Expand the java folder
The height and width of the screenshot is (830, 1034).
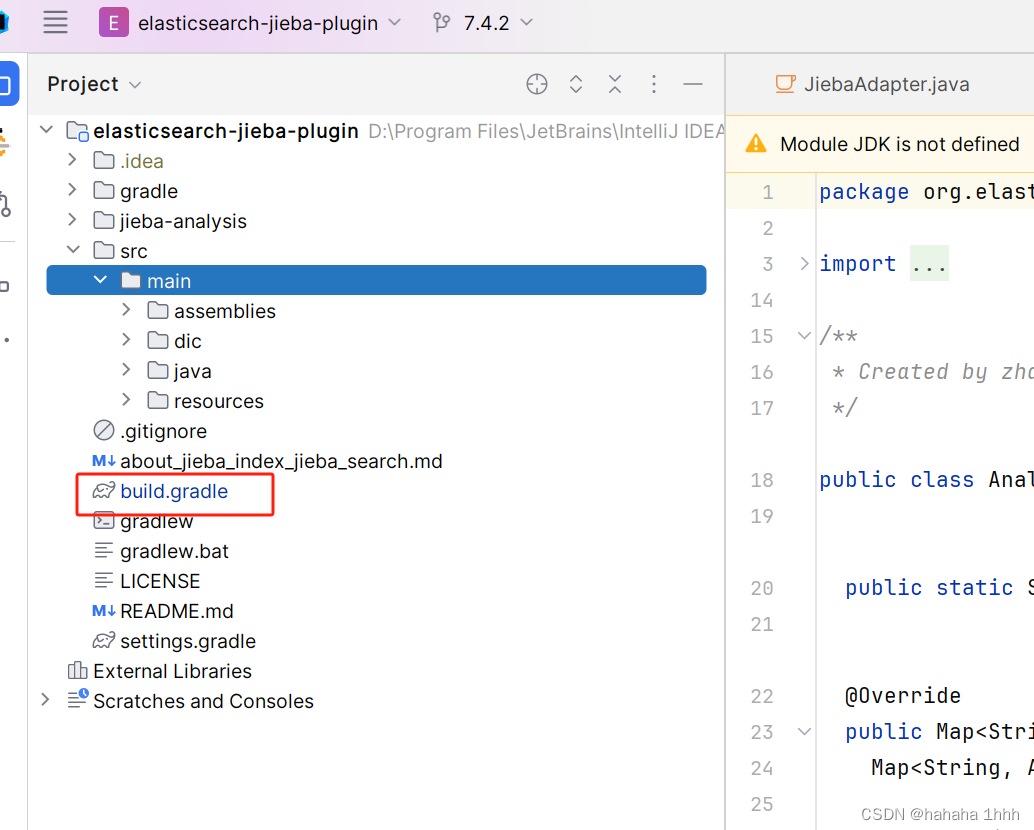[127, 370]
